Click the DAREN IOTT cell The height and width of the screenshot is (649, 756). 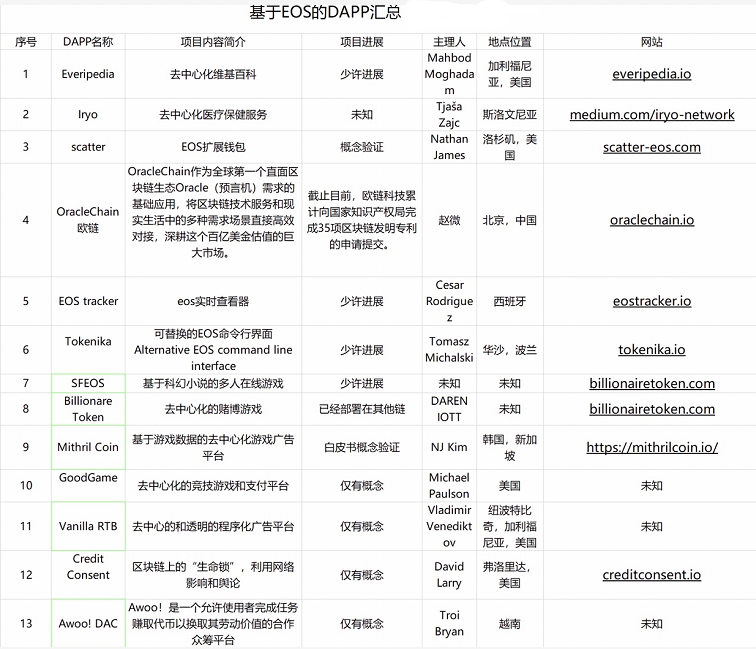pyautogui.click(x=449, y=409)
